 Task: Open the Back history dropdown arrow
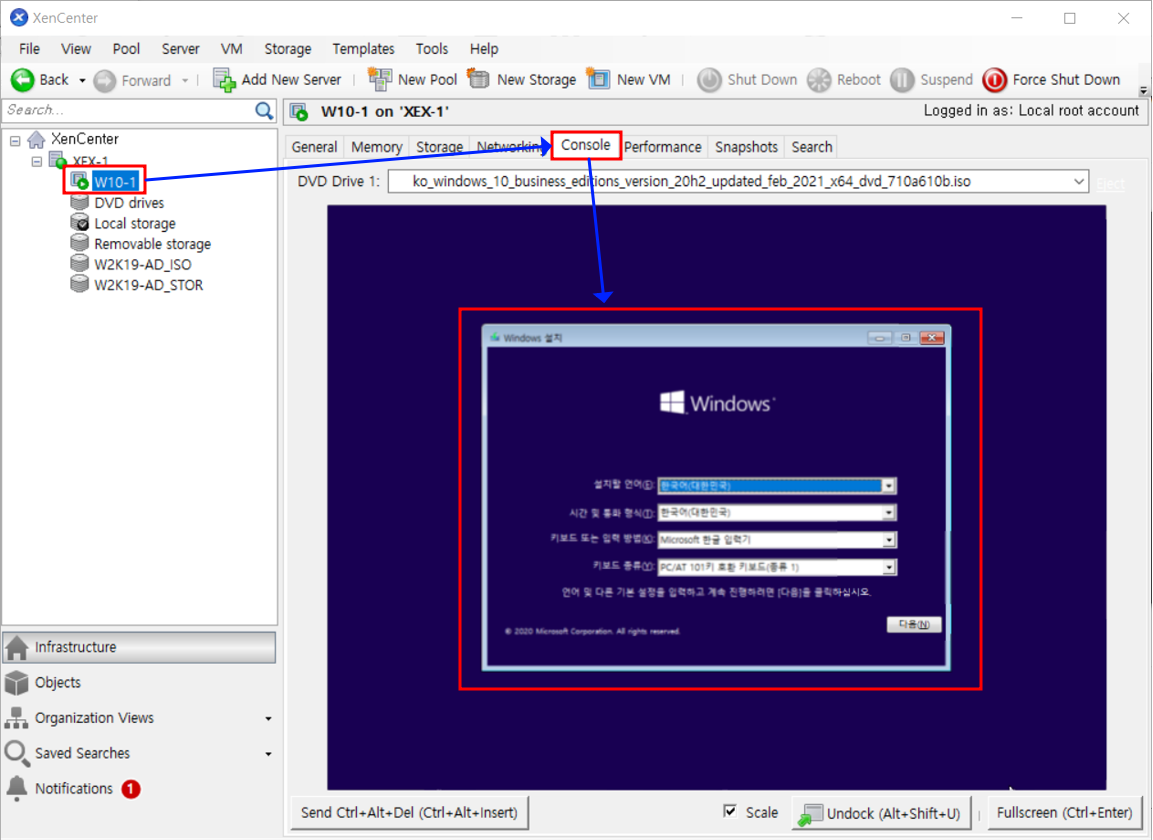(x=82, y=80)
